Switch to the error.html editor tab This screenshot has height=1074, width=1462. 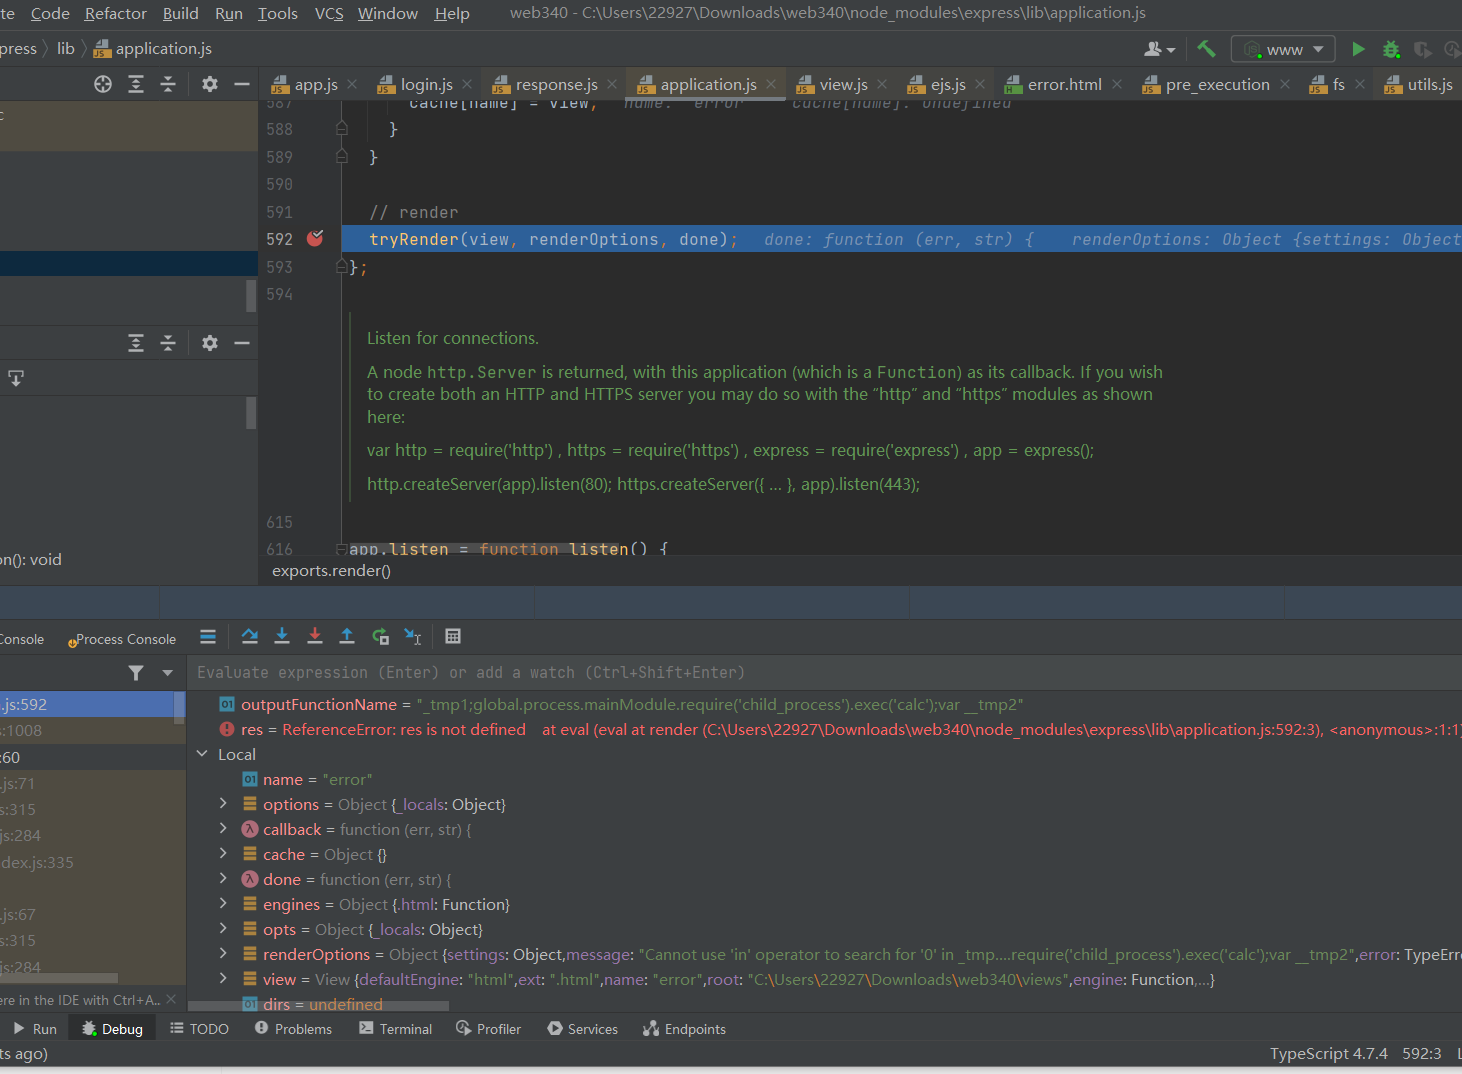(x=1064, y=85)
